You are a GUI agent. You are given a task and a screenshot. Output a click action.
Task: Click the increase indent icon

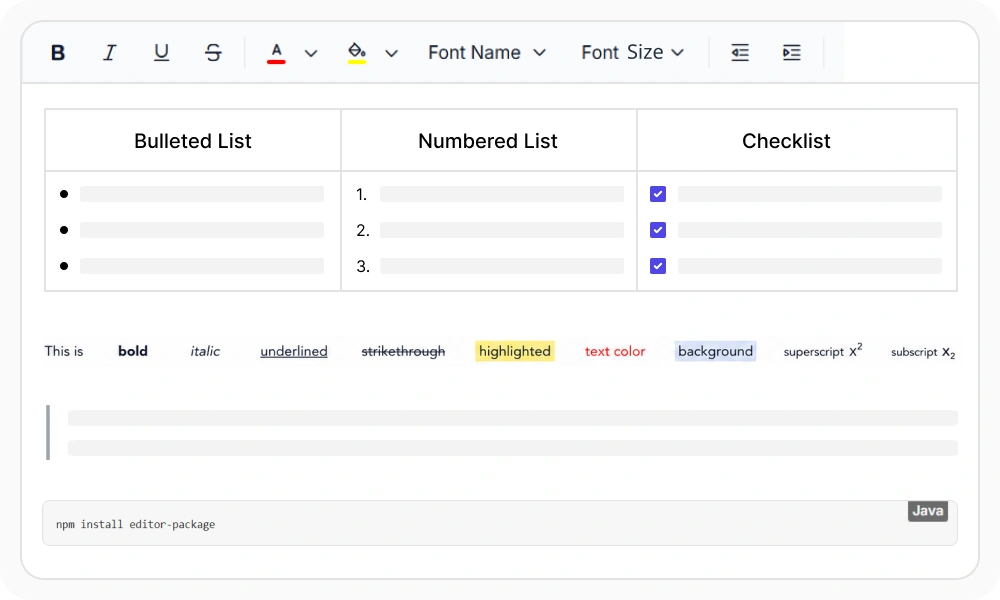click(x=791, y=52)
